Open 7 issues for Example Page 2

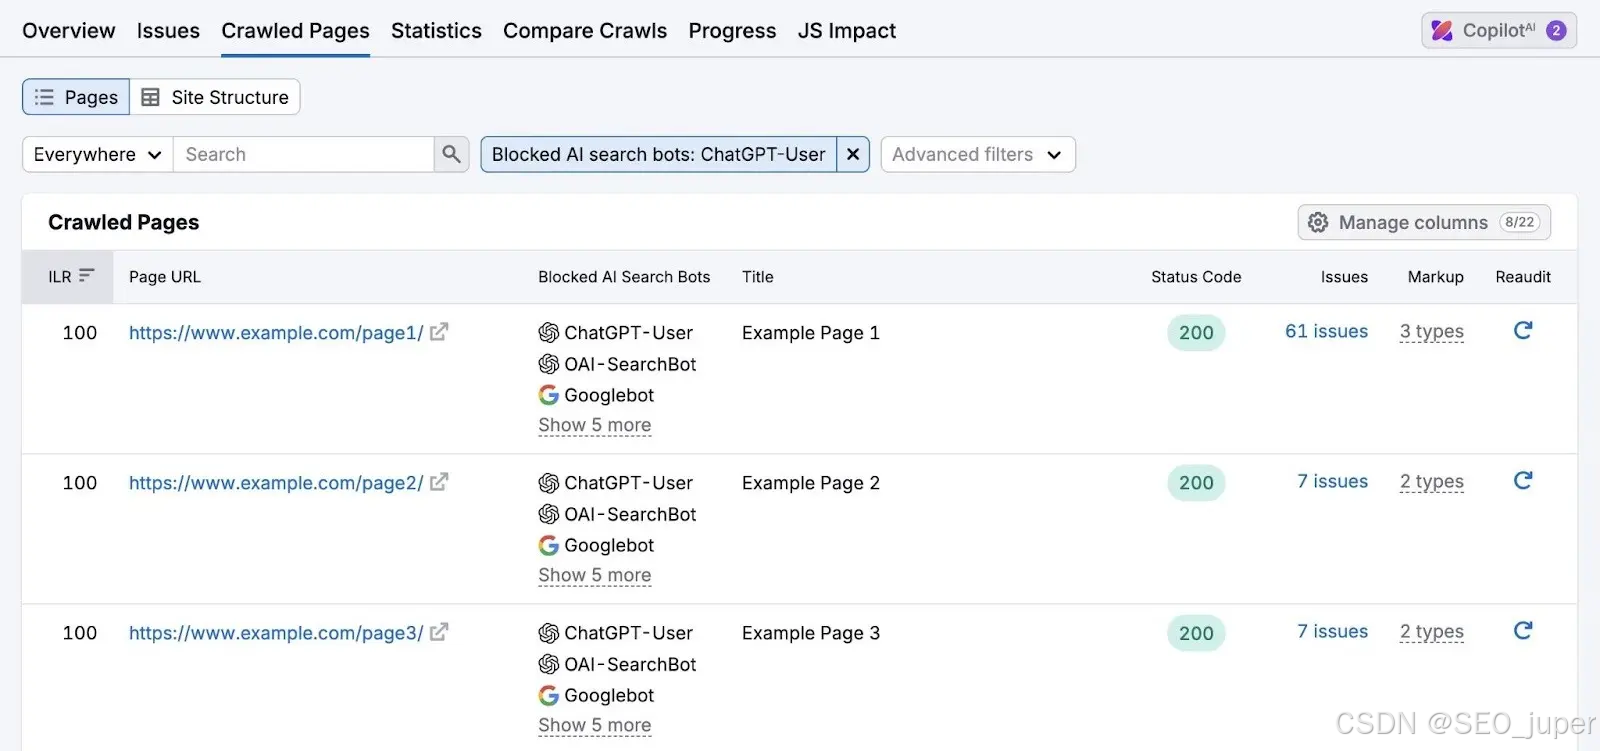1332,481
